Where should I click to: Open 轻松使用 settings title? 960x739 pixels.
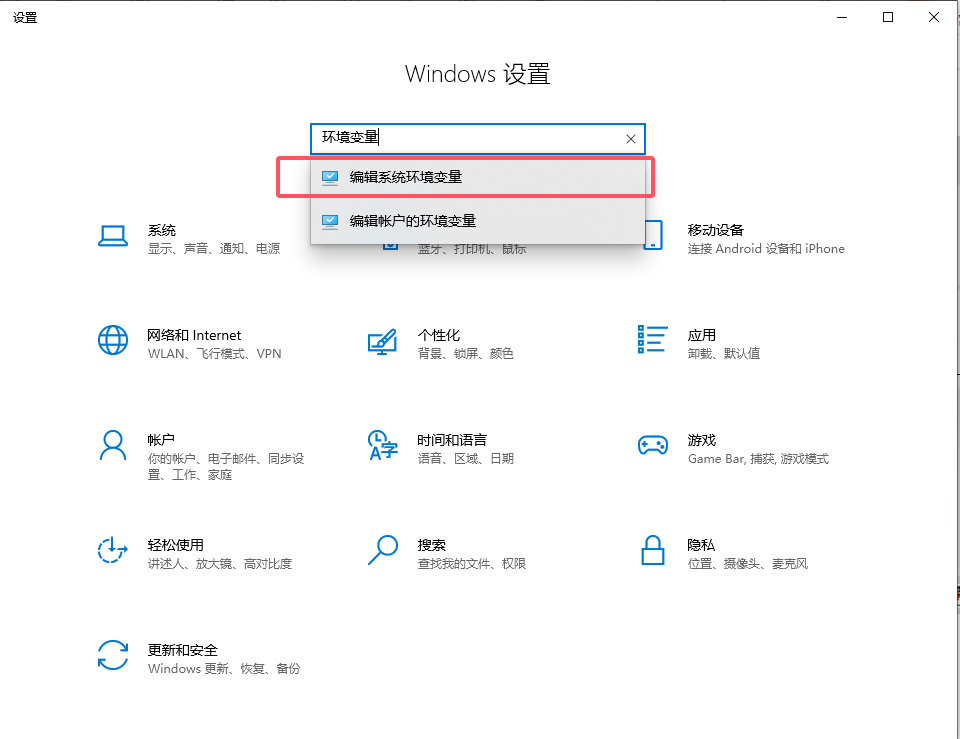(x=176, y=545)
